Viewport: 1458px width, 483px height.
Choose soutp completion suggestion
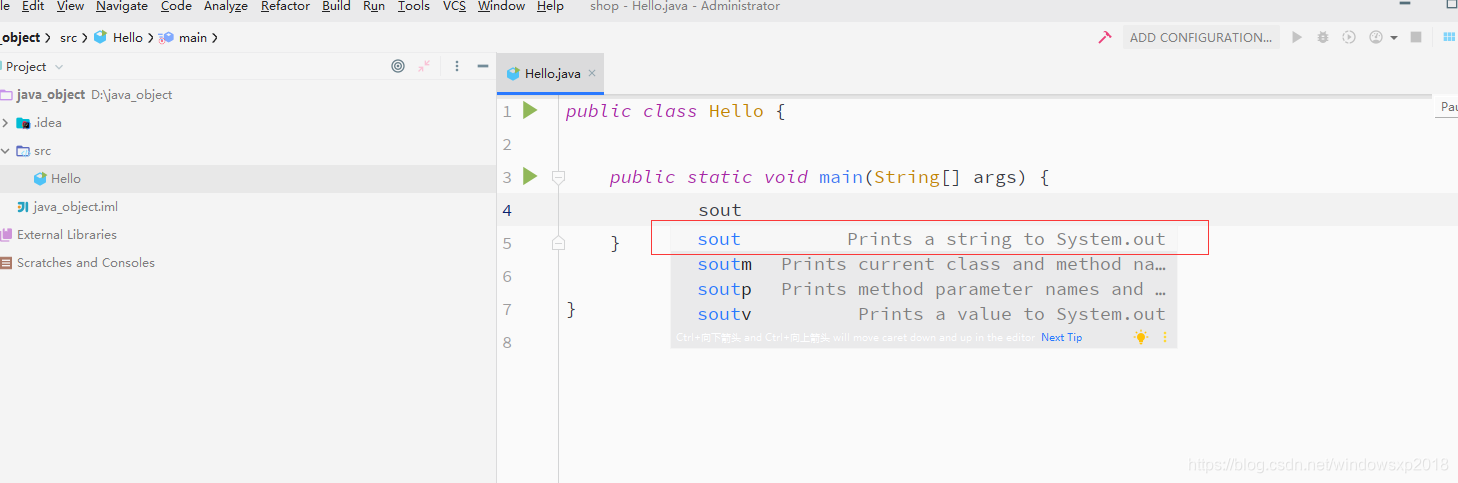(923, 289)
